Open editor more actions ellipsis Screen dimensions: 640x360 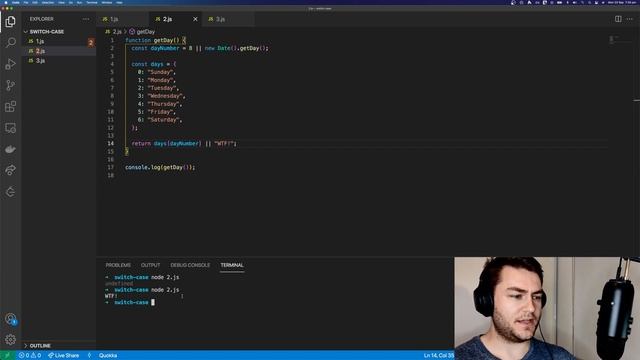click(630, 19)
